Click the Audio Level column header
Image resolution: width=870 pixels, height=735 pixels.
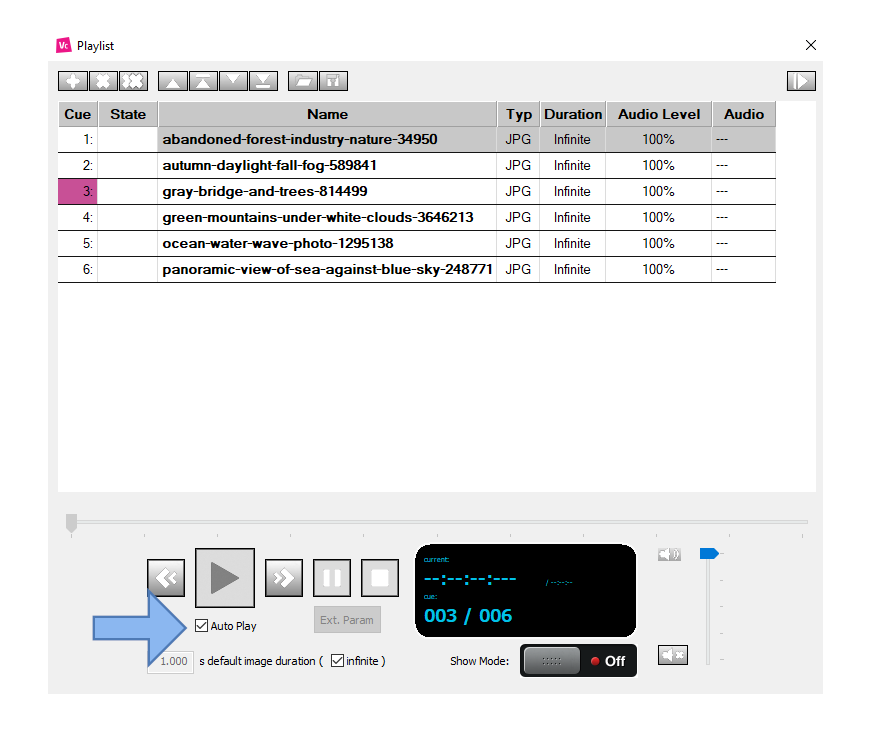pos(659,114)
